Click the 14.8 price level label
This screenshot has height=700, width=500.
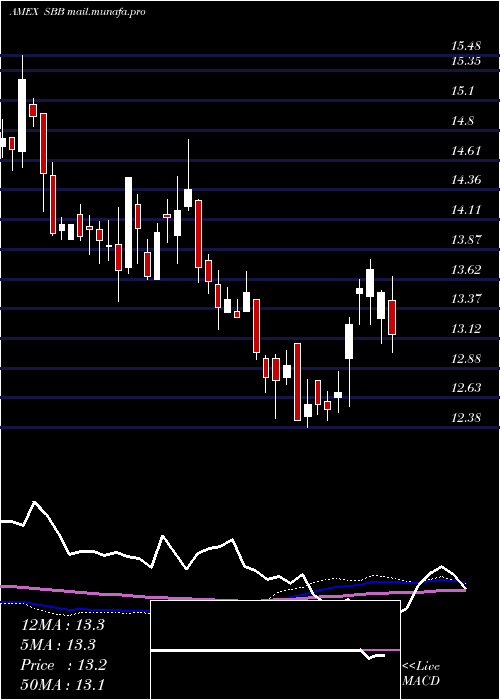pyautogui.click(x=462, y=121)
